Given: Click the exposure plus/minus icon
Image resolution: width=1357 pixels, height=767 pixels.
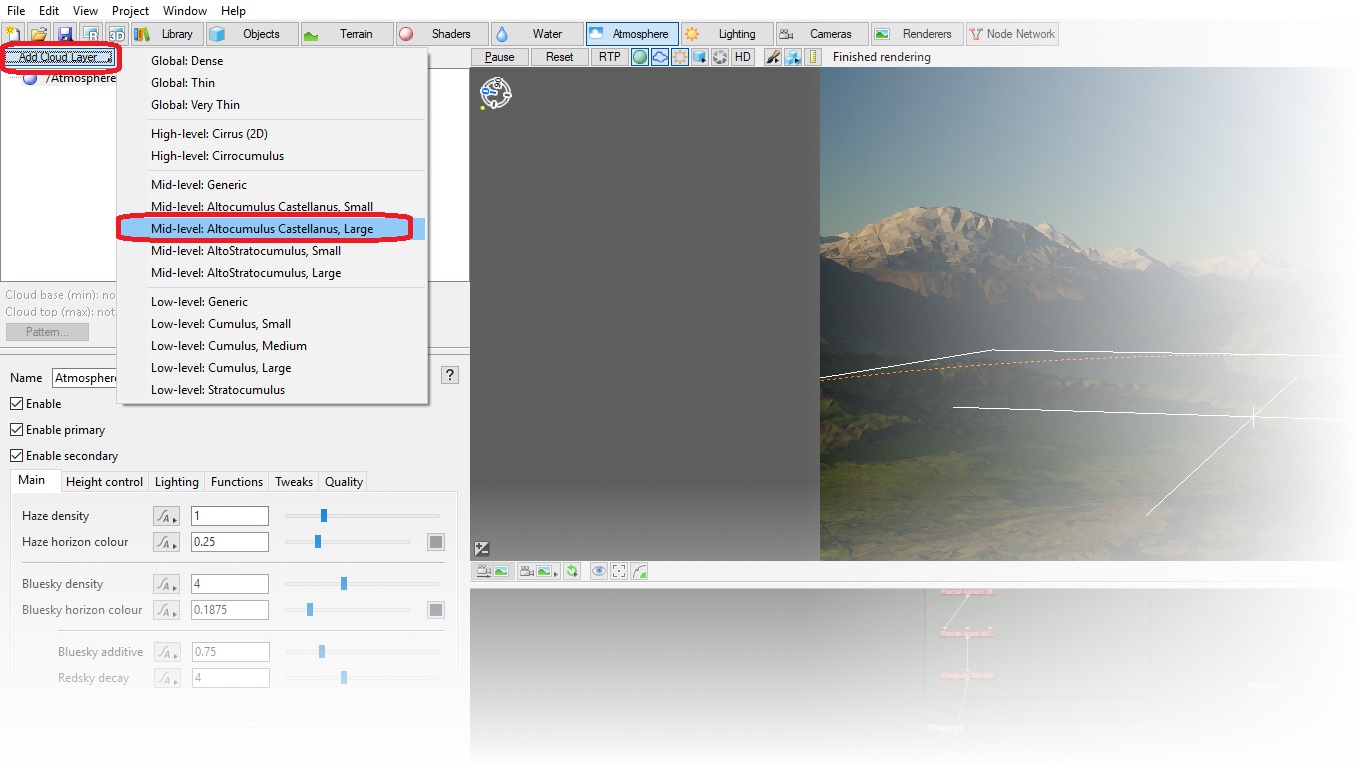Looking at the screenshot, I should point(482,548).
